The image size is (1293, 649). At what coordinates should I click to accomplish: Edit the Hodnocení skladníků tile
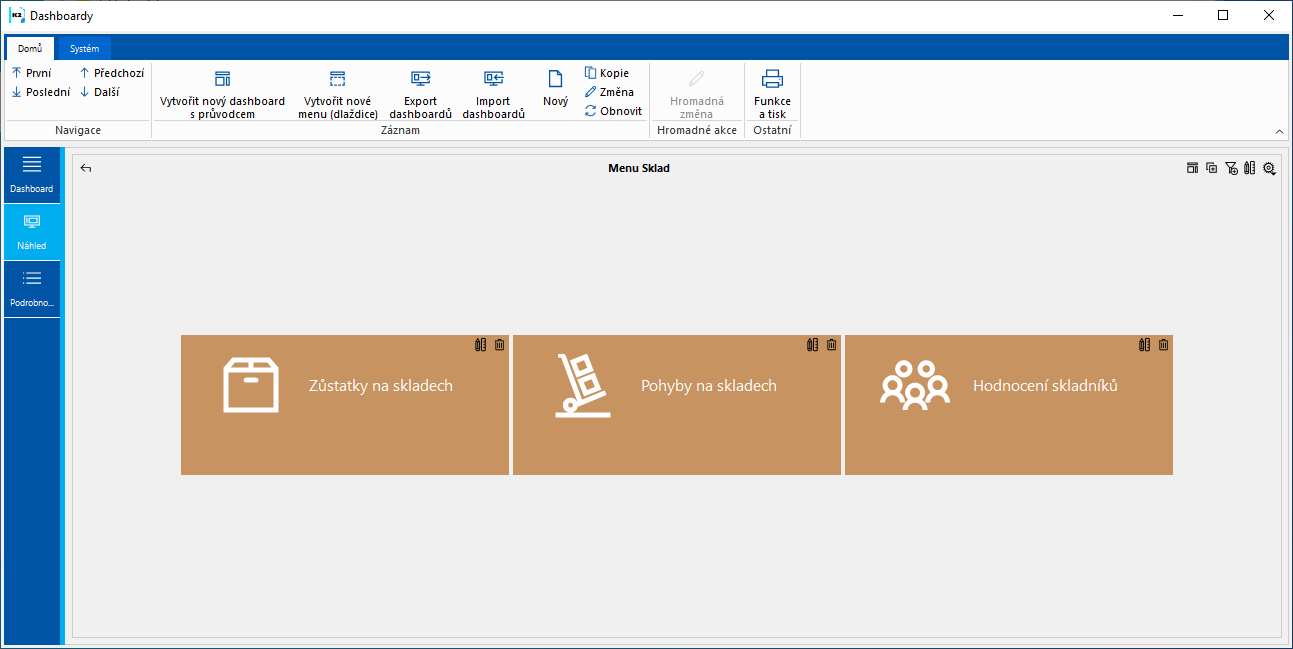click(x=1145, y=344)
